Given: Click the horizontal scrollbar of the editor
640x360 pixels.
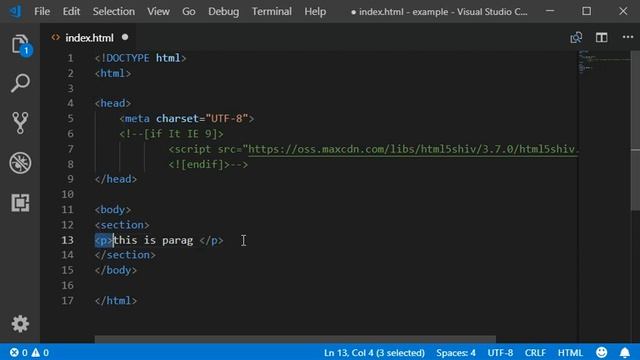Looking at the screenshot, I should pyautogui.click(x=295, y=339).
